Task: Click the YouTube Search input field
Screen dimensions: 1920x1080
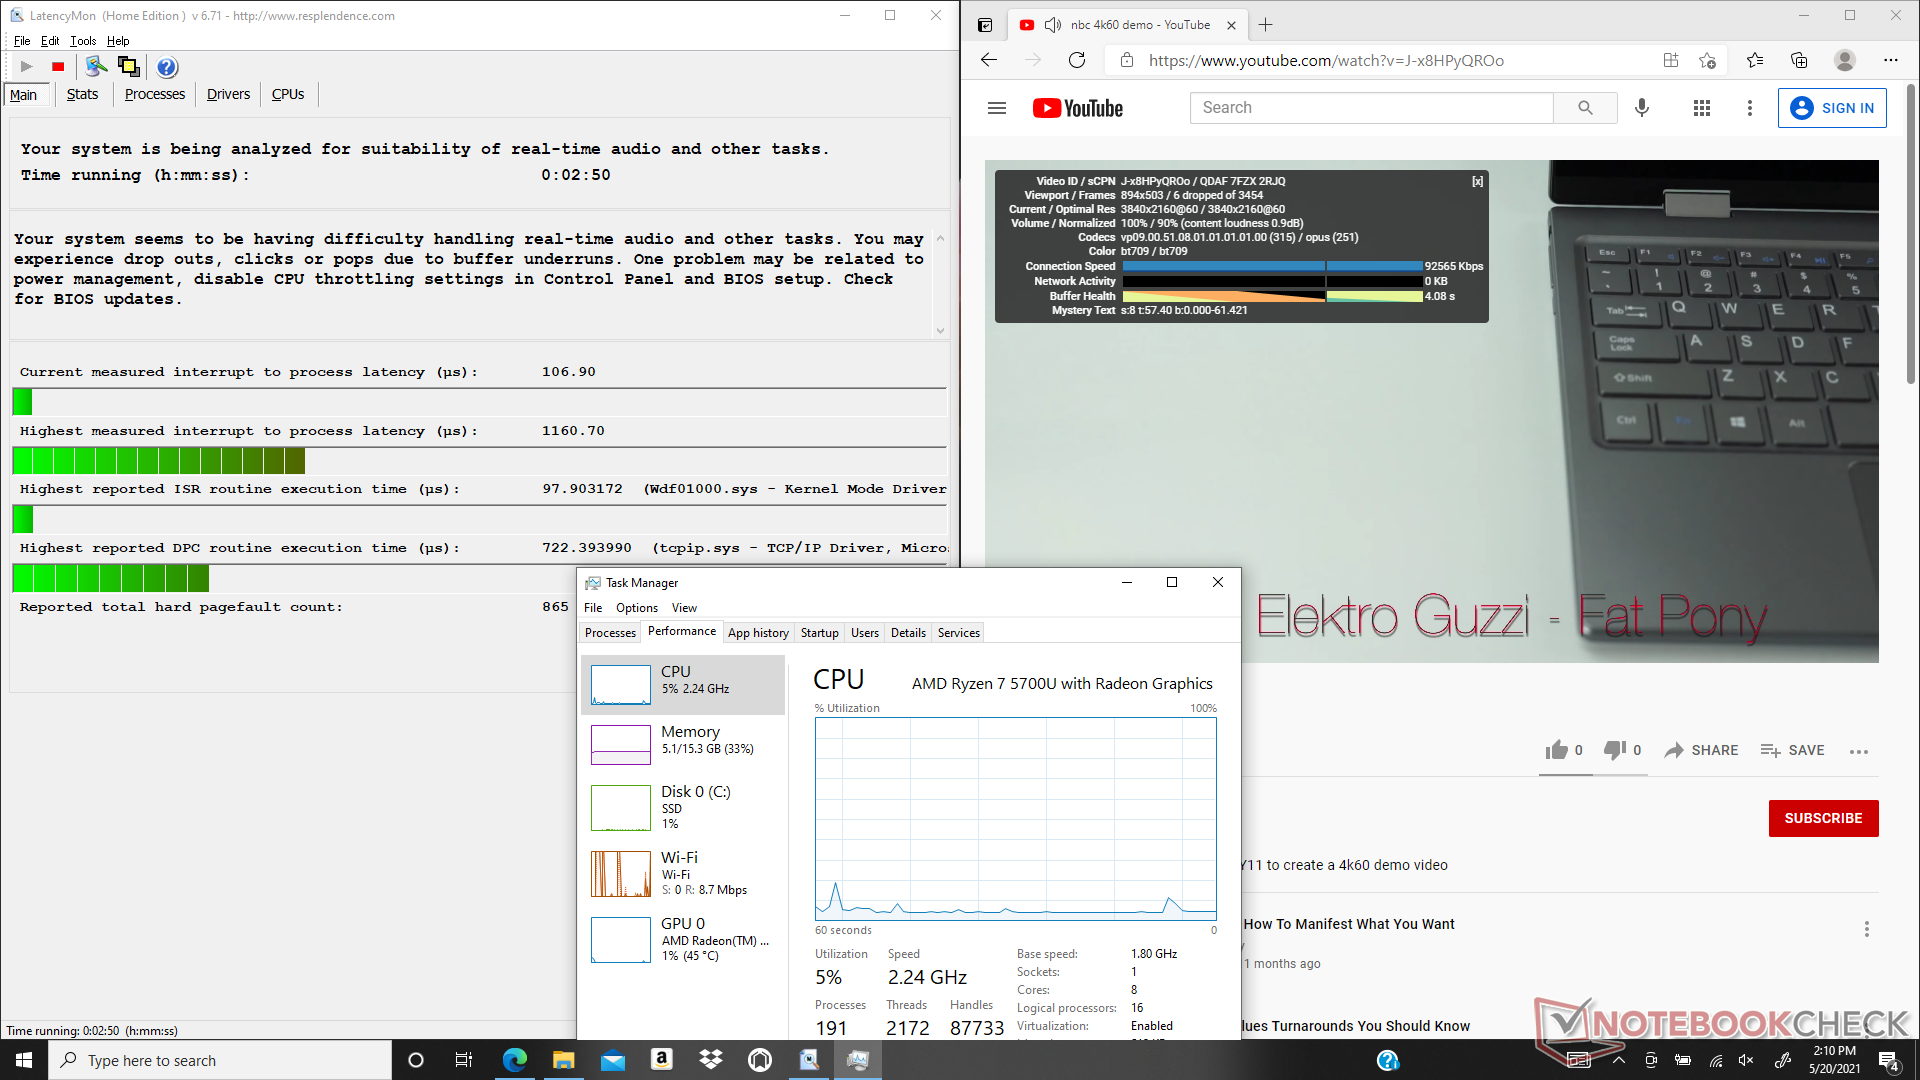Action: (x=1370, y=108)
